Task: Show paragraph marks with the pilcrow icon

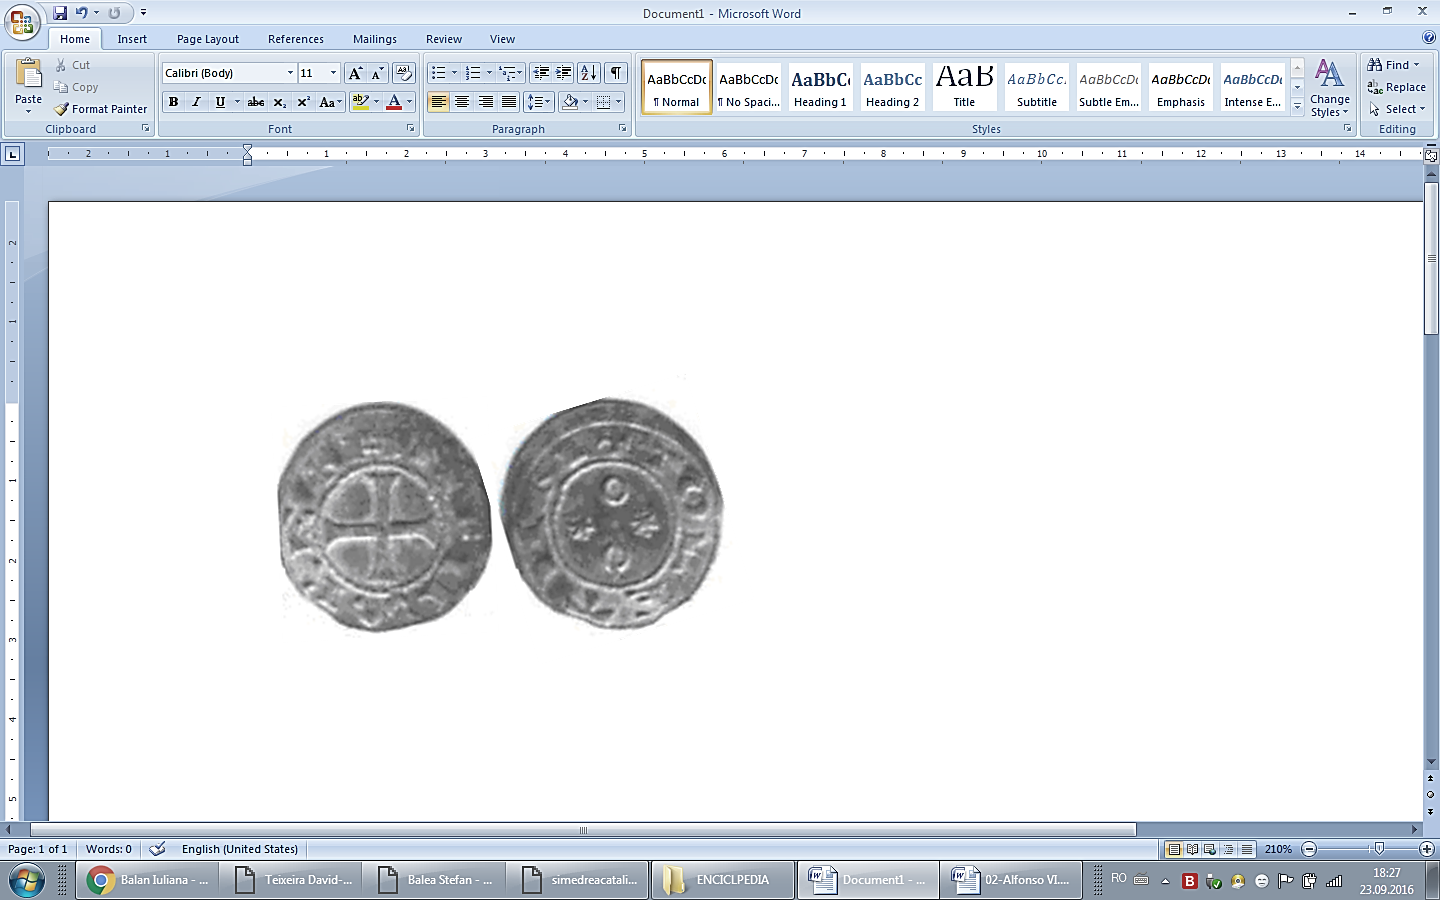Action: [616, 73]
